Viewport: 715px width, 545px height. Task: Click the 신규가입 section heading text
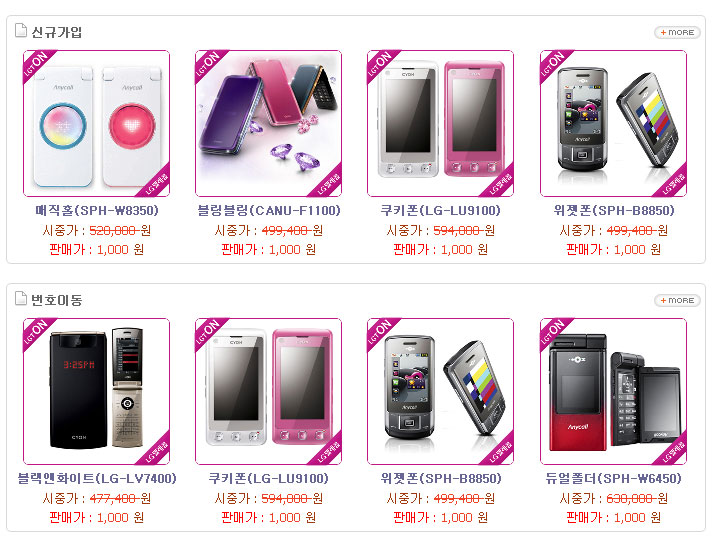pos(57,32)
